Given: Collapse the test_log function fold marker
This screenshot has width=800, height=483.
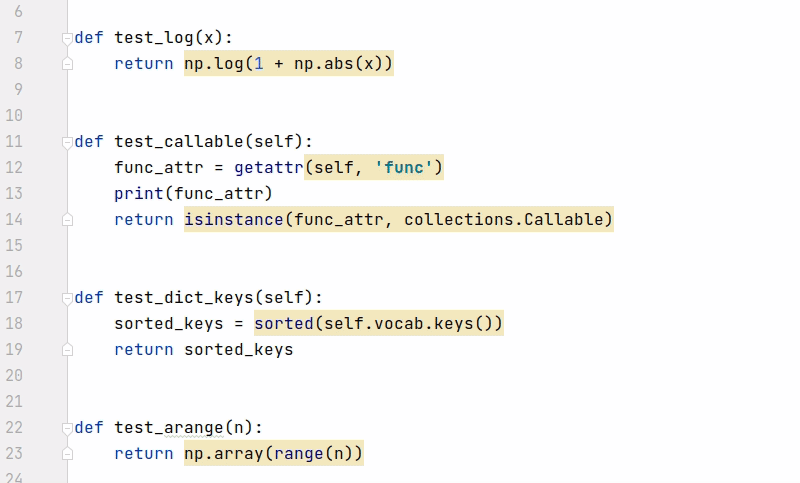Looking at the screenshot, I should coord(67,38).
